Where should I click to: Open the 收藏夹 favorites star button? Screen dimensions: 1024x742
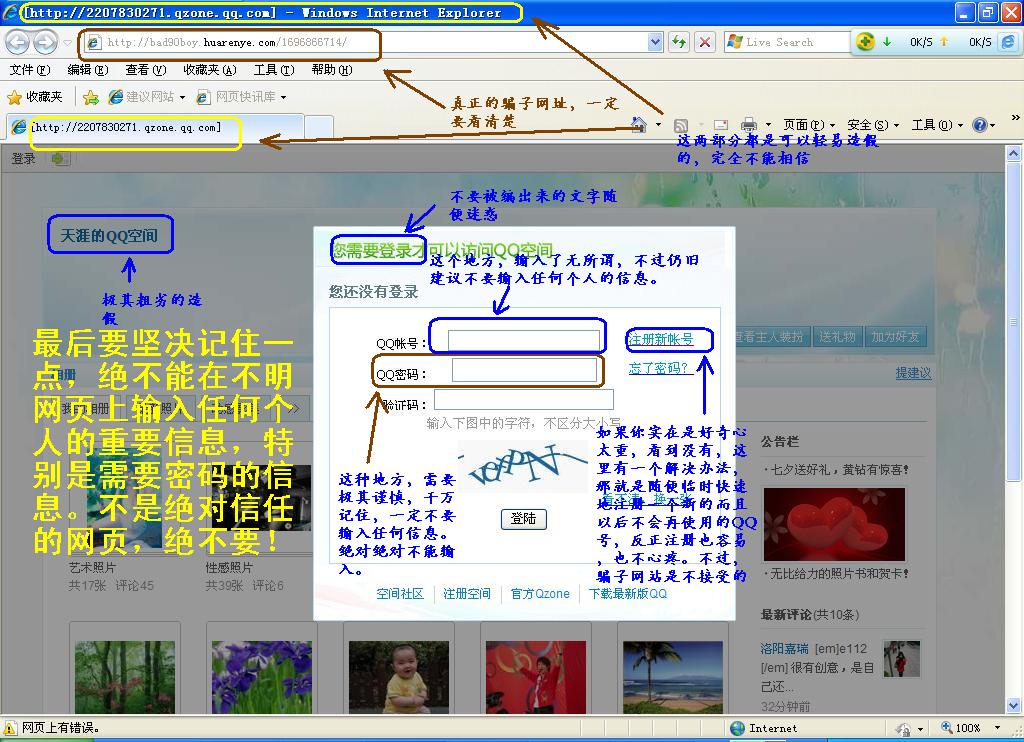[x=35, y=97]
